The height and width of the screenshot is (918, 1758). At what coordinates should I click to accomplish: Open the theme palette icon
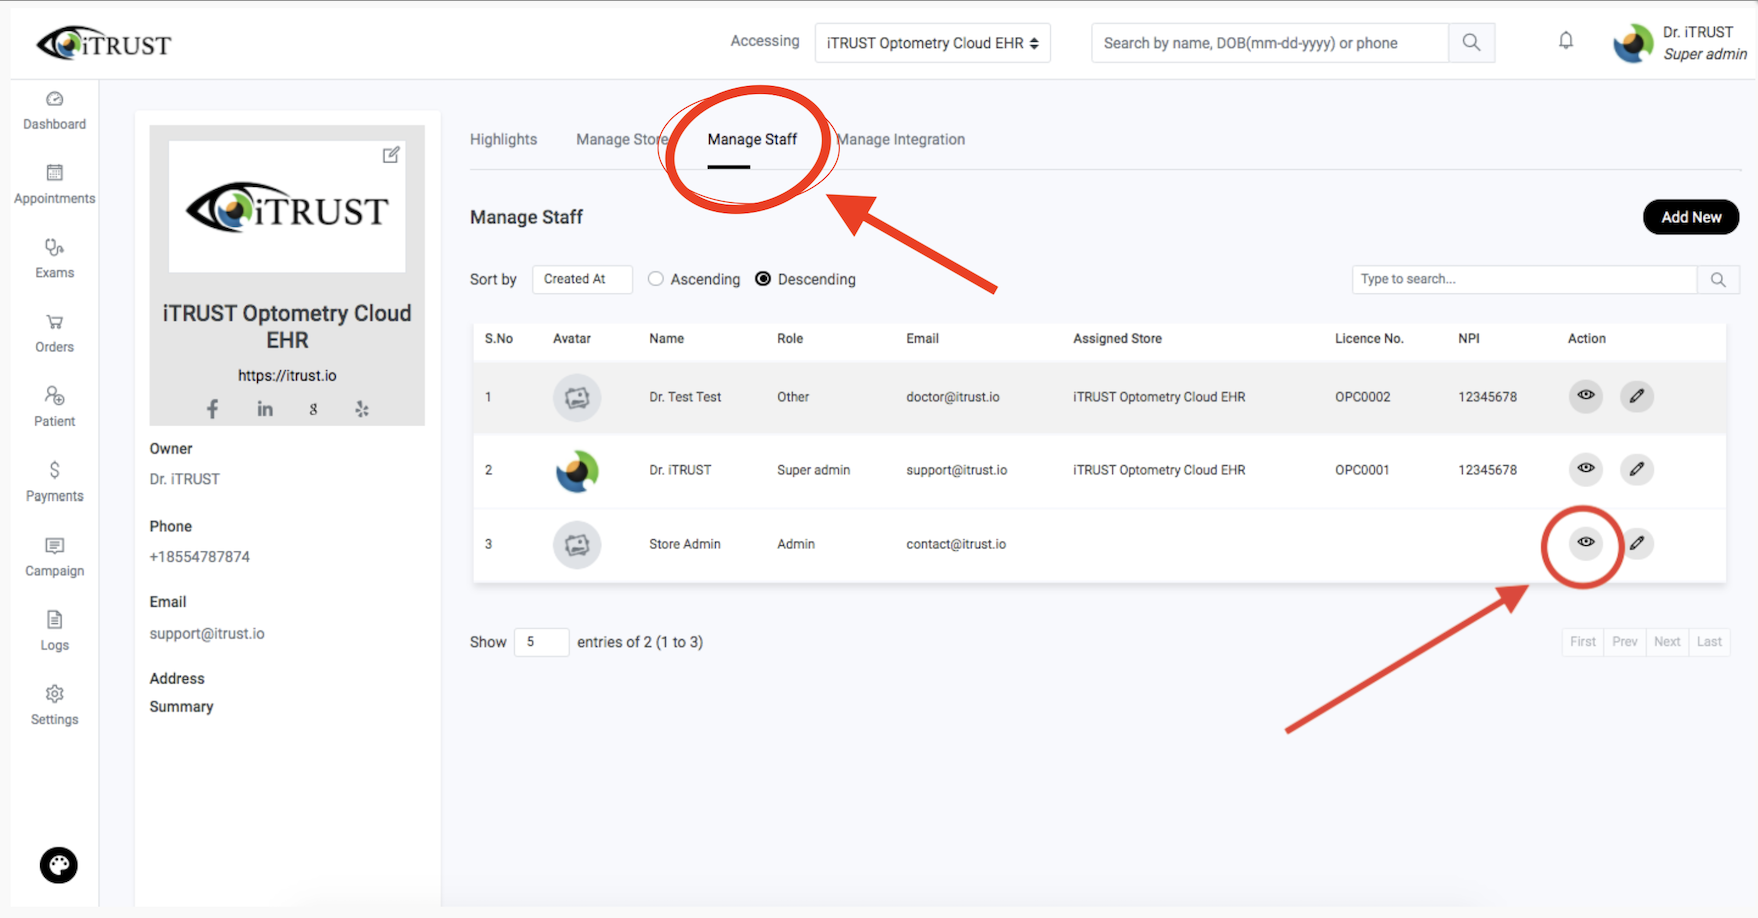(58, 865)
